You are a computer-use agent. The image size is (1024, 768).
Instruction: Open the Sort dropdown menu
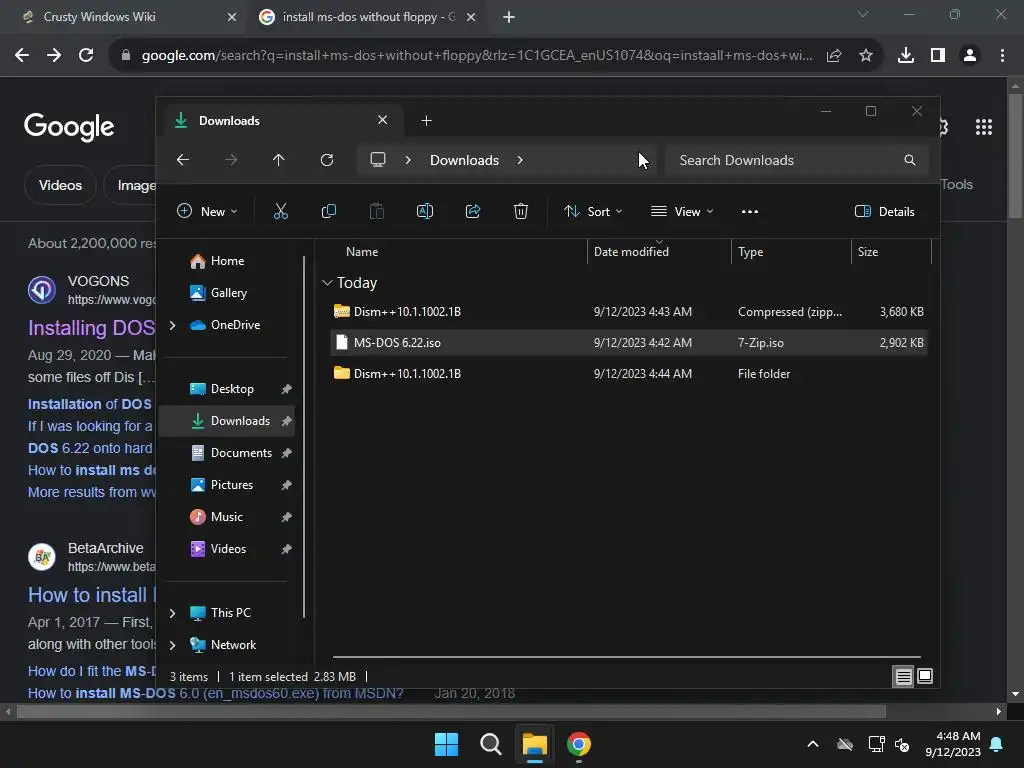coord(594,211)
